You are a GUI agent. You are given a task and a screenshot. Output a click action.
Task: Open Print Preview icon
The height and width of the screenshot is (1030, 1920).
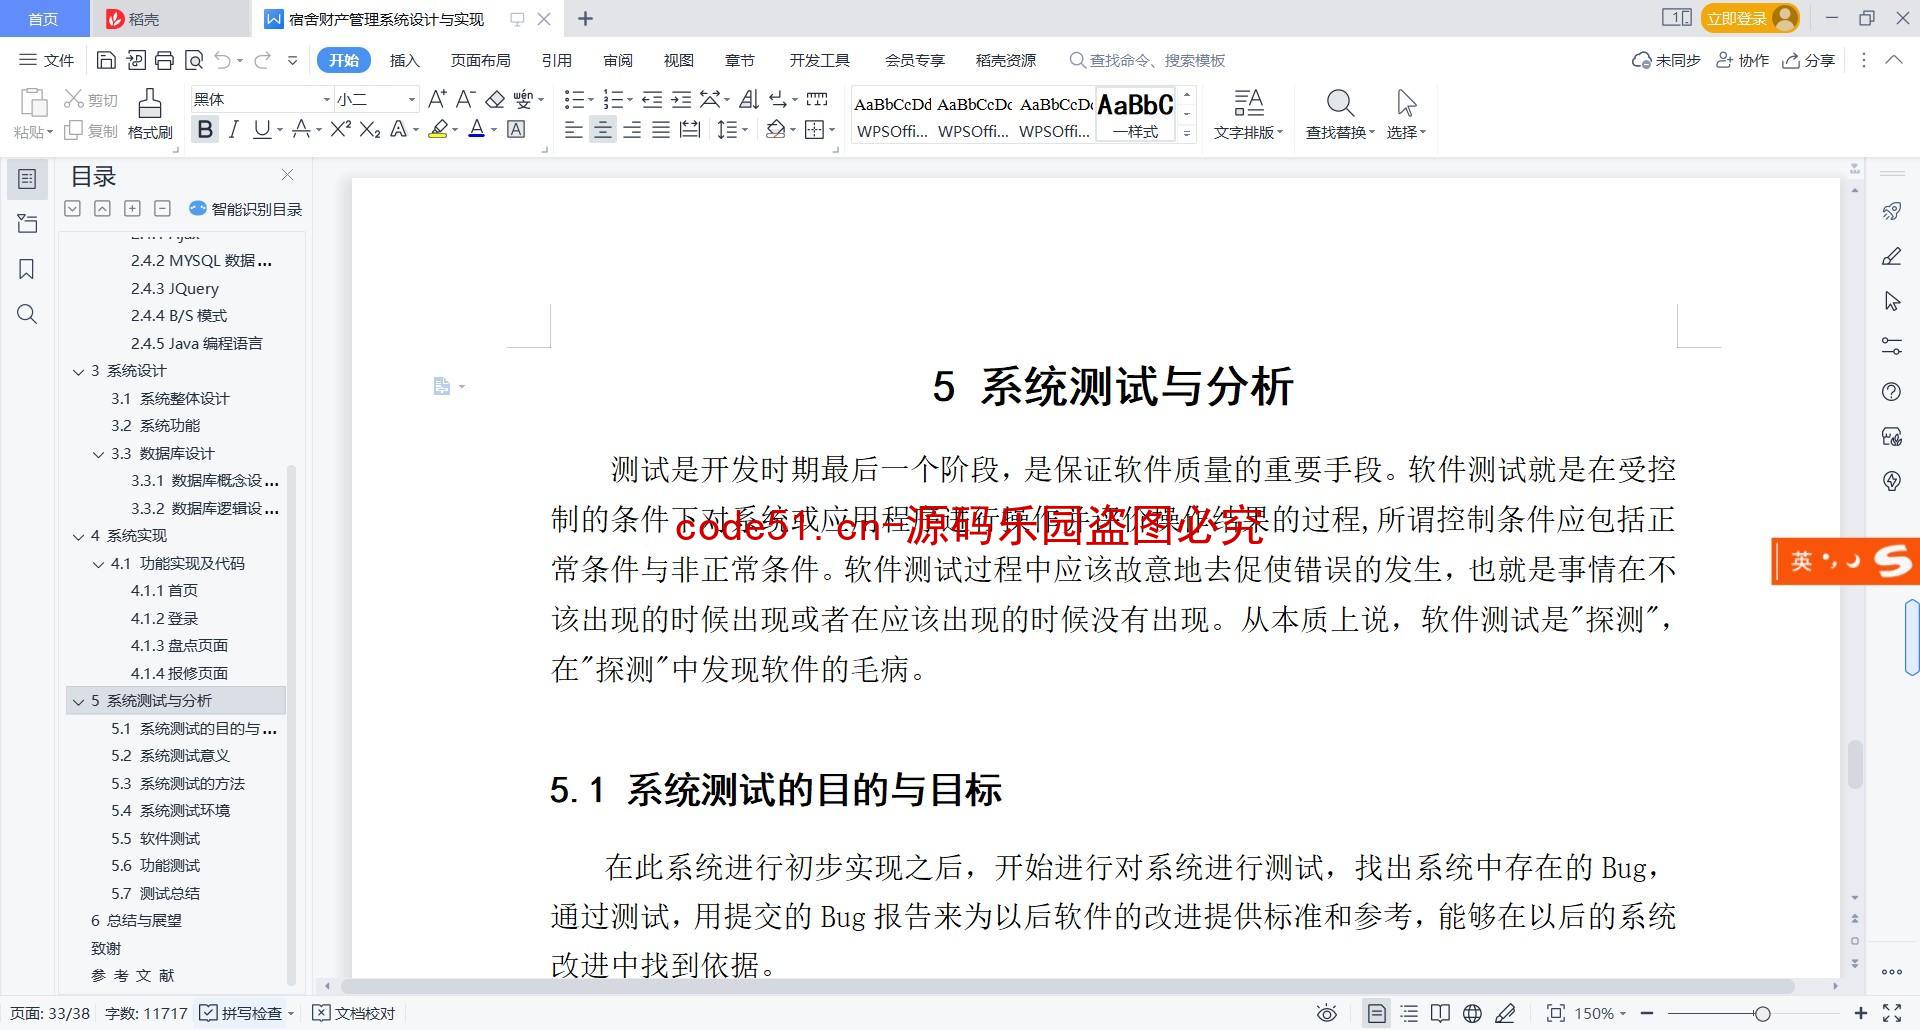194,60
